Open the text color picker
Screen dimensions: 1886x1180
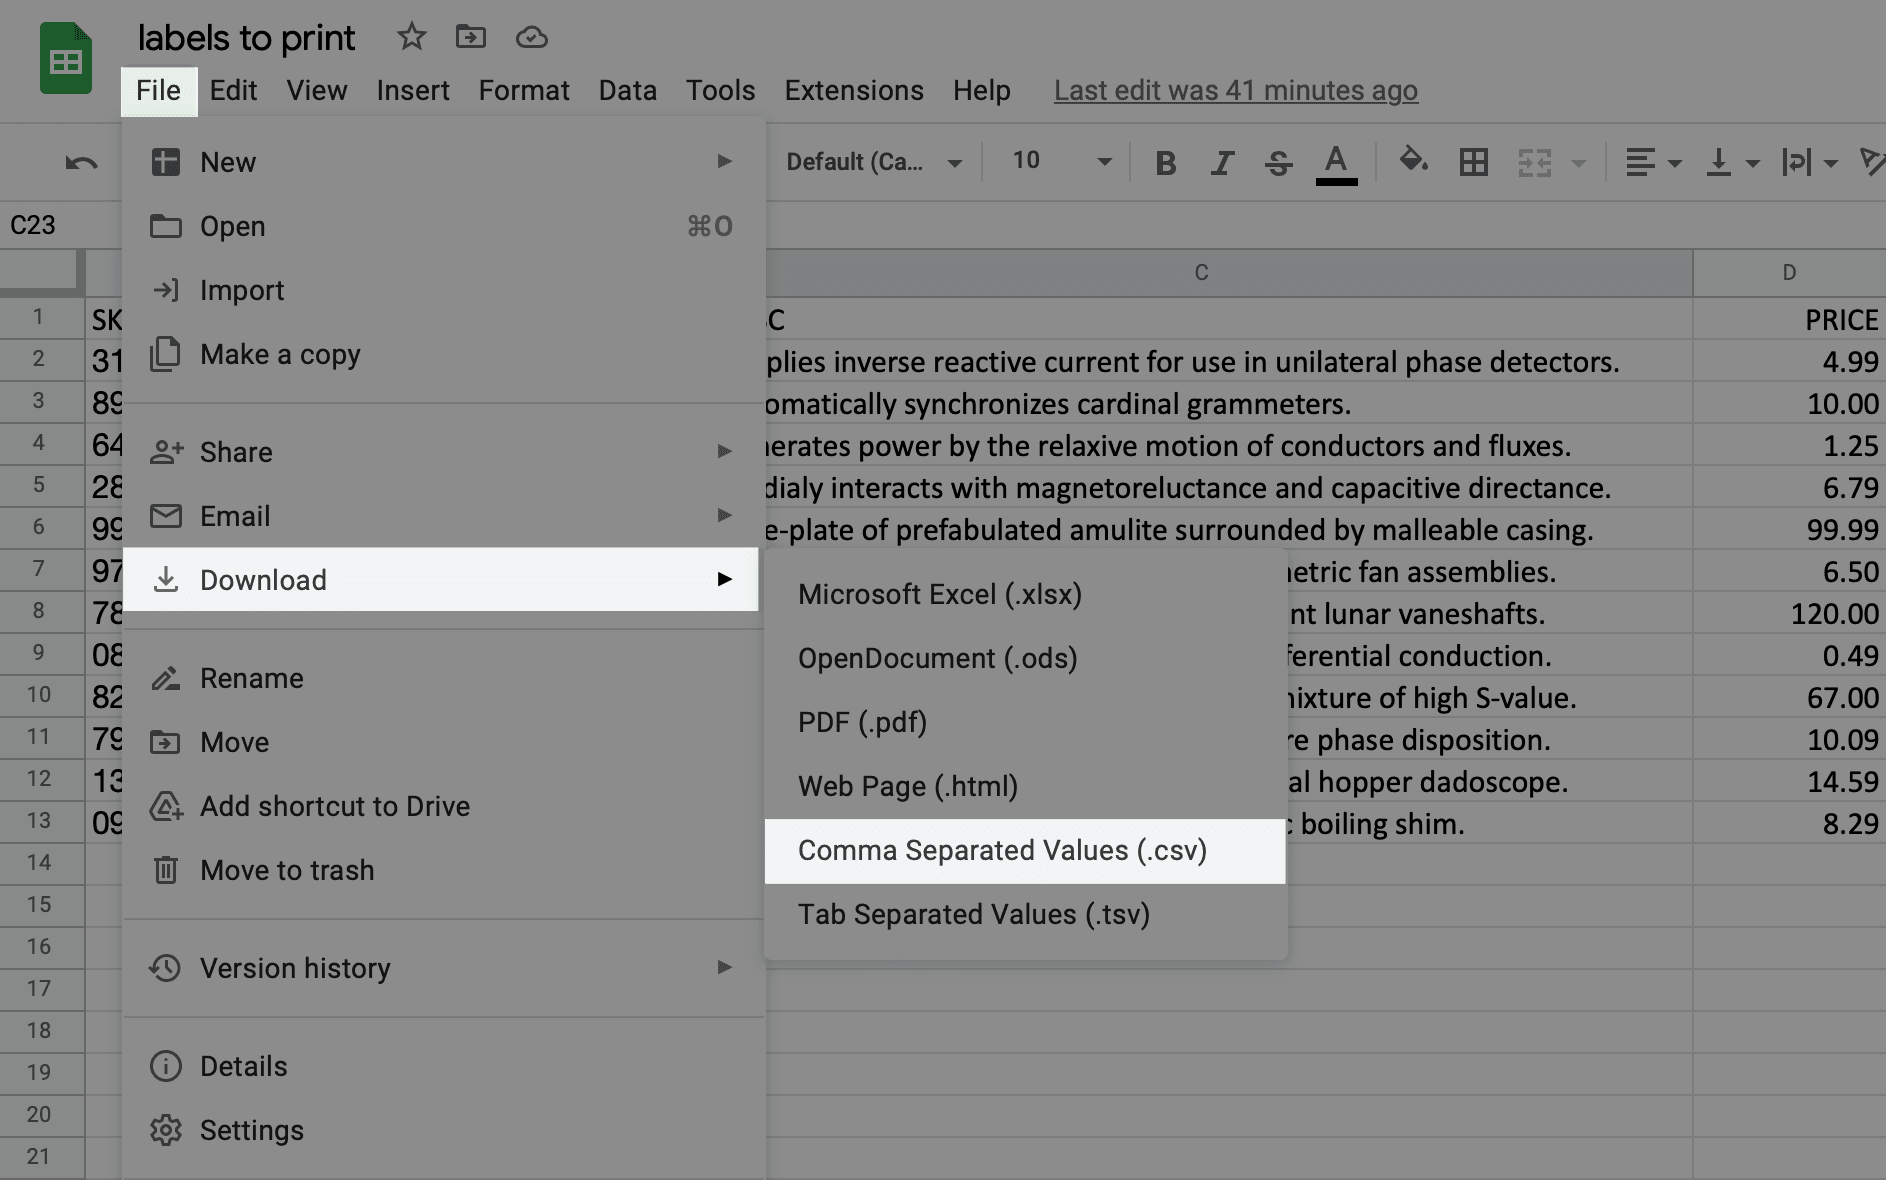1336,162
